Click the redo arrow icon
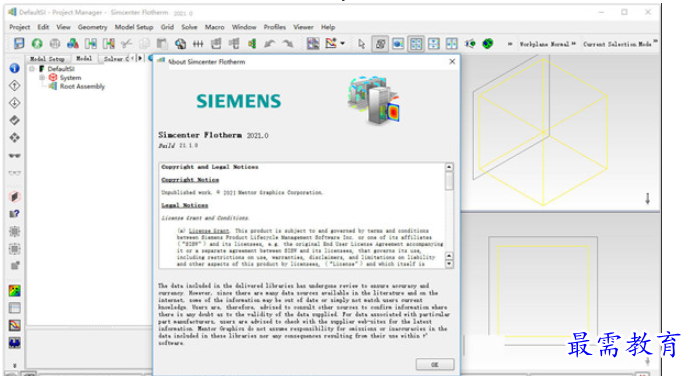Image resolution: width=689 pixels, height=376 pixels. click(x=287, y=43)
